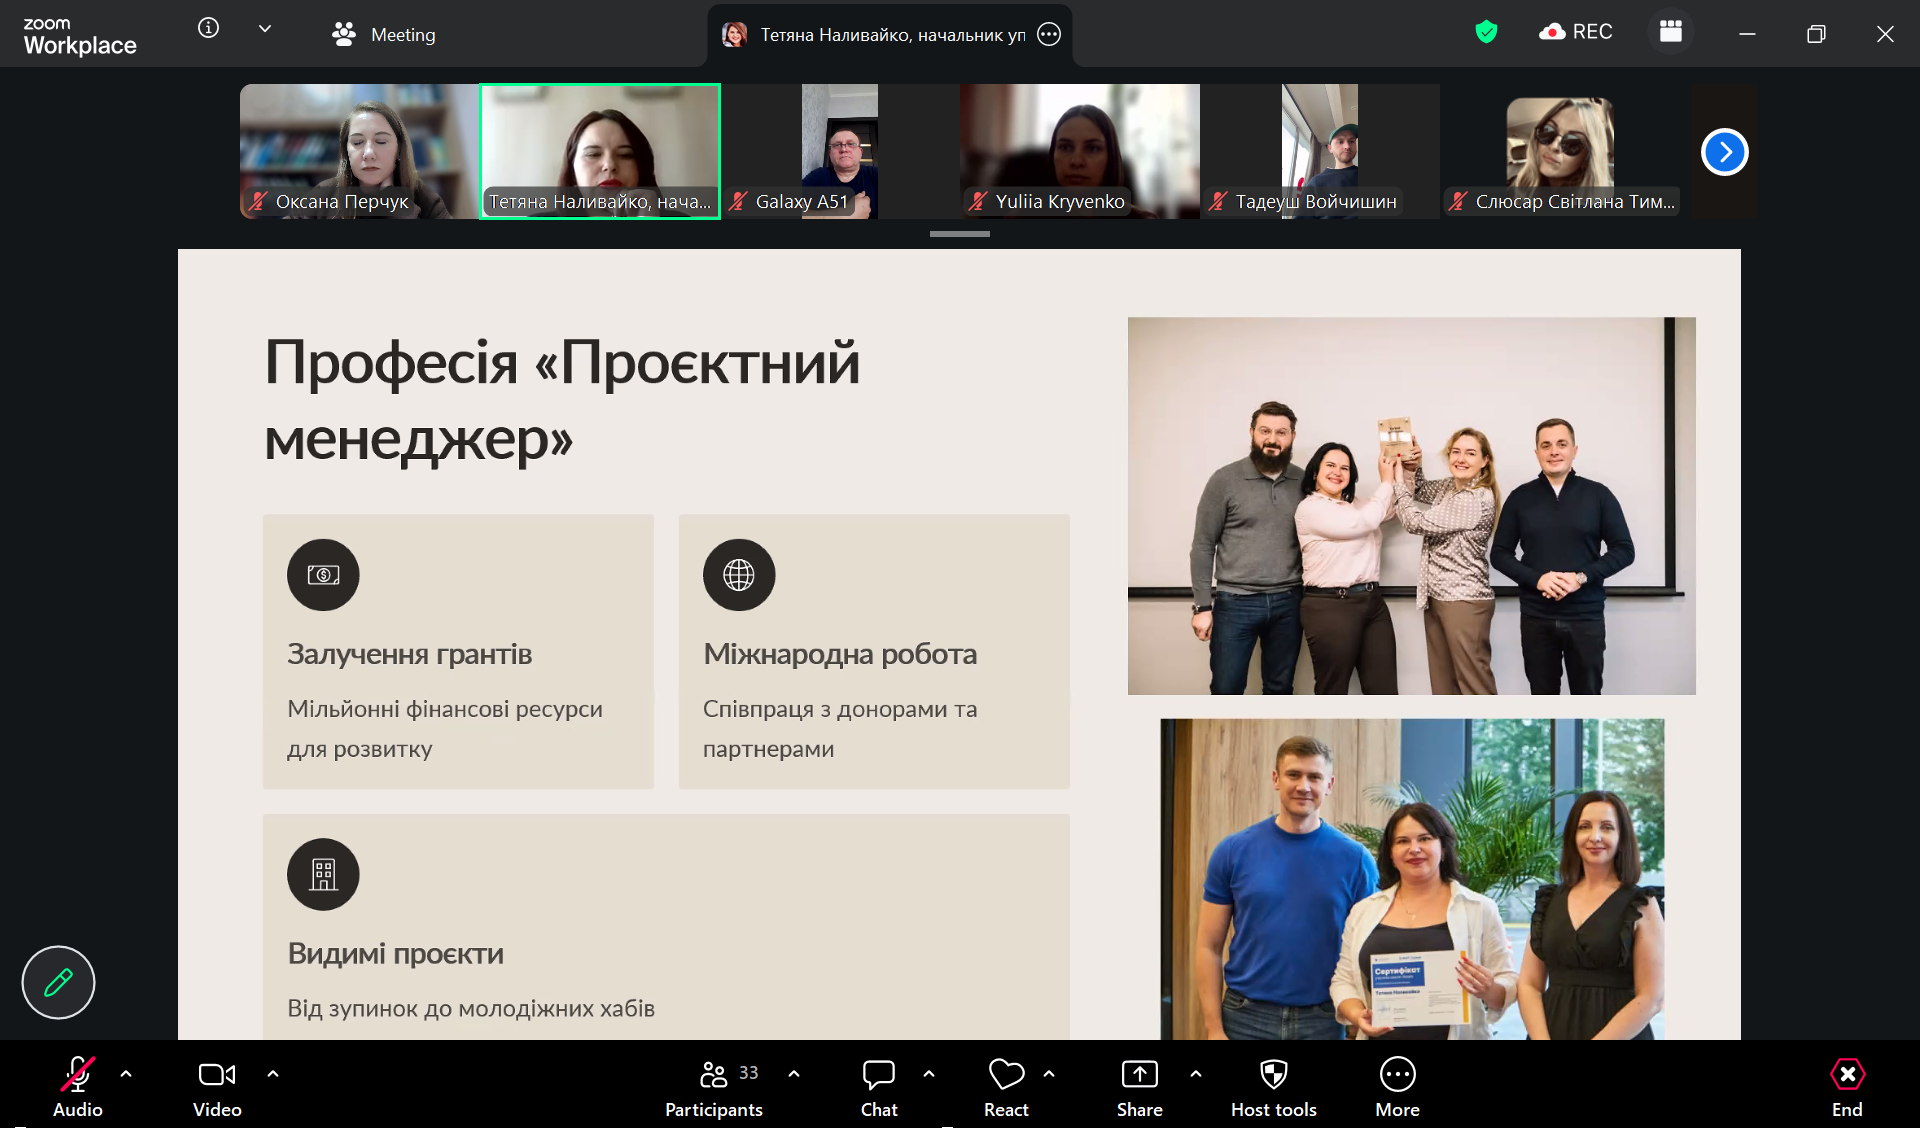
Task: Open the annotation pencil tool
Action: (x=58, y=982)
